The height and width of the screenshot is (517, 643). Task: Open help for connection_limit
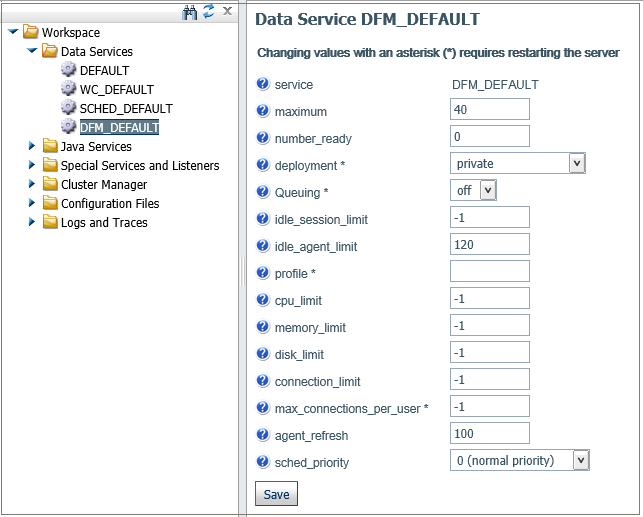point(263,380)
